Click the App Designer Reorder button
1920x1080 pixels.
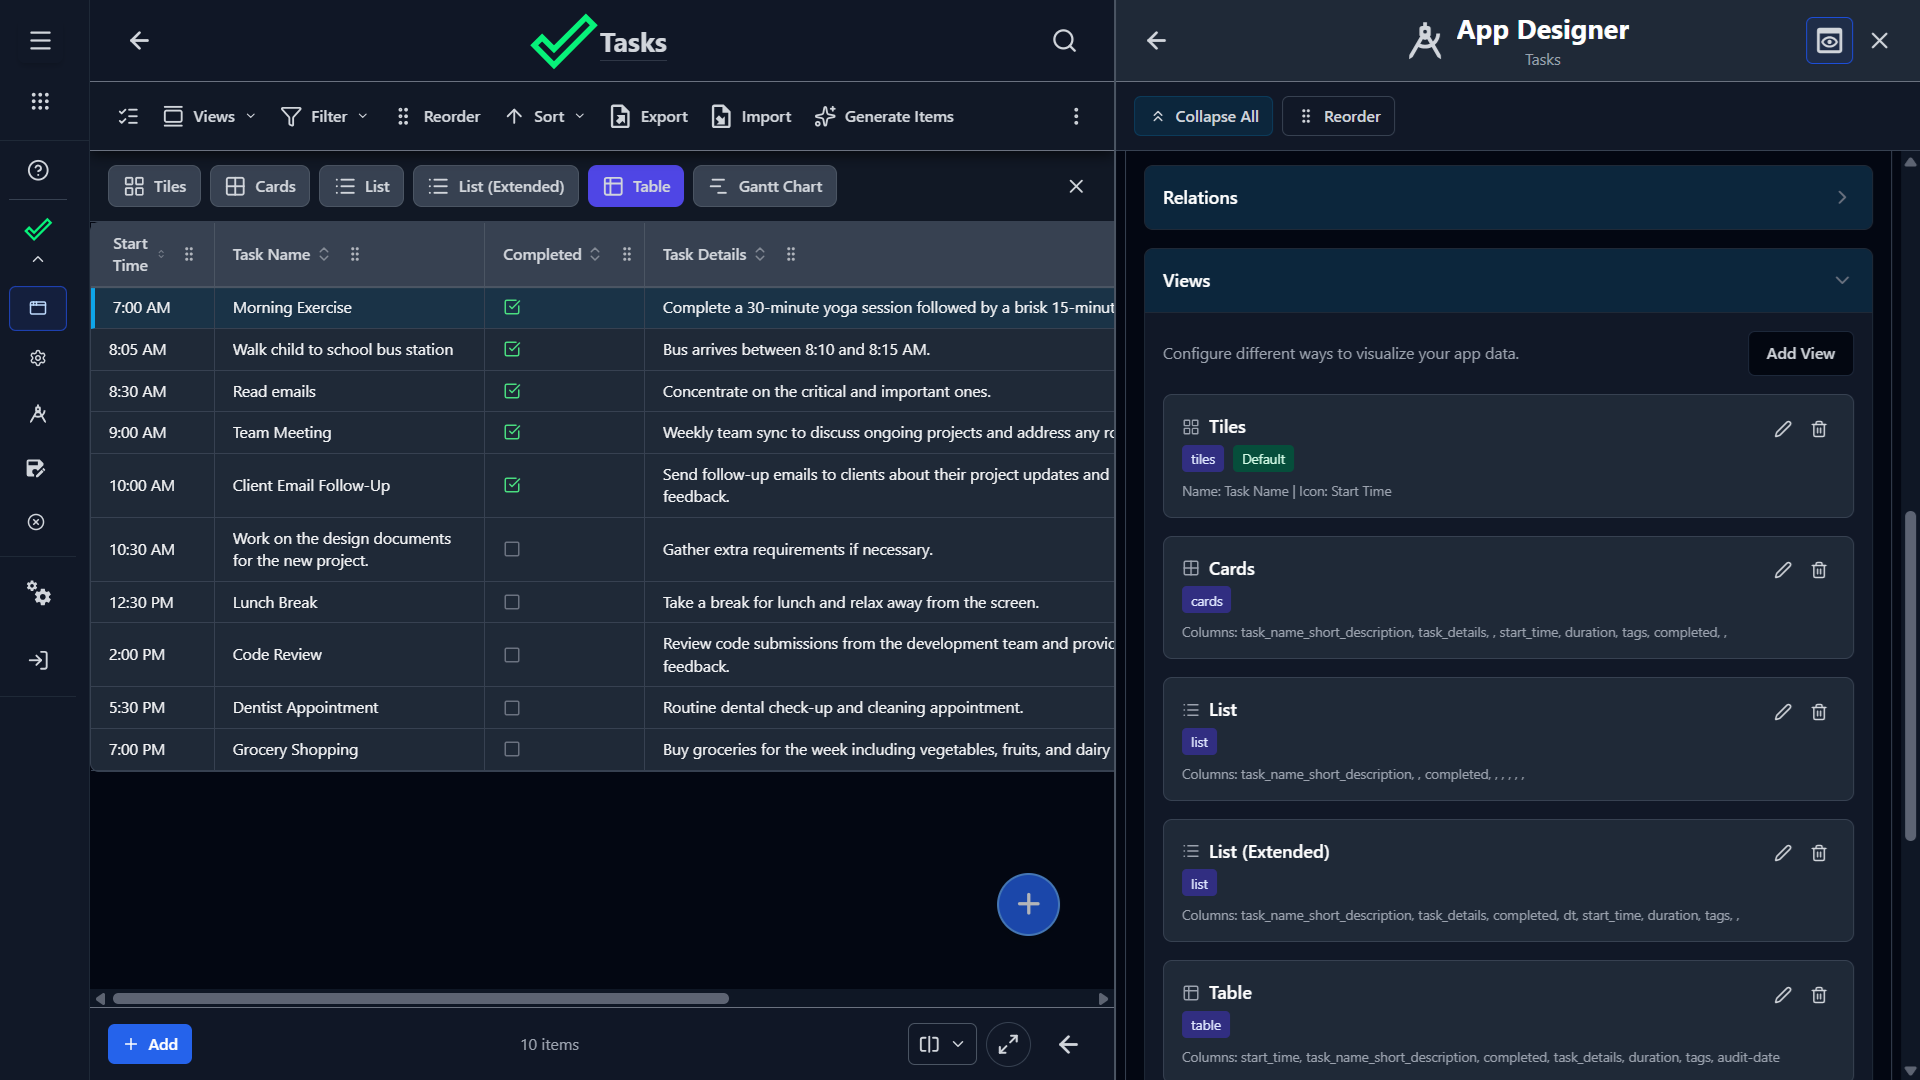(1339, 116)
